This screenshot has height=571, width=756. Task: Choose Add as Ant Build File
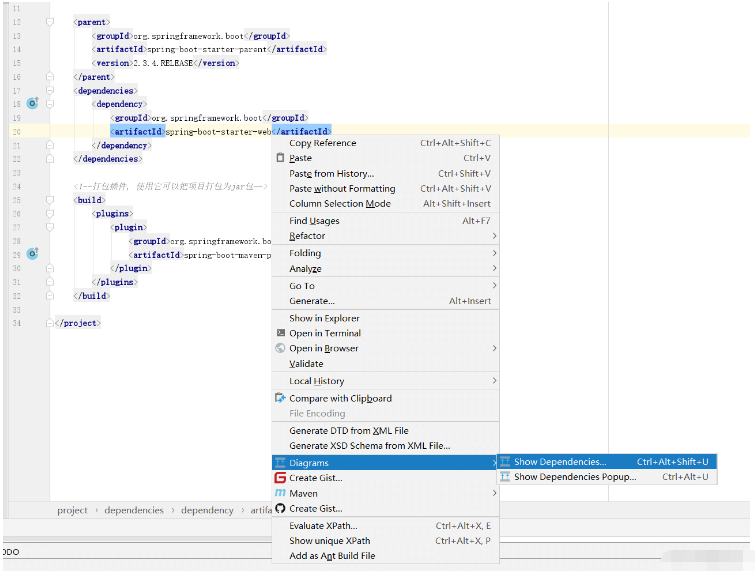click(385, 556)
